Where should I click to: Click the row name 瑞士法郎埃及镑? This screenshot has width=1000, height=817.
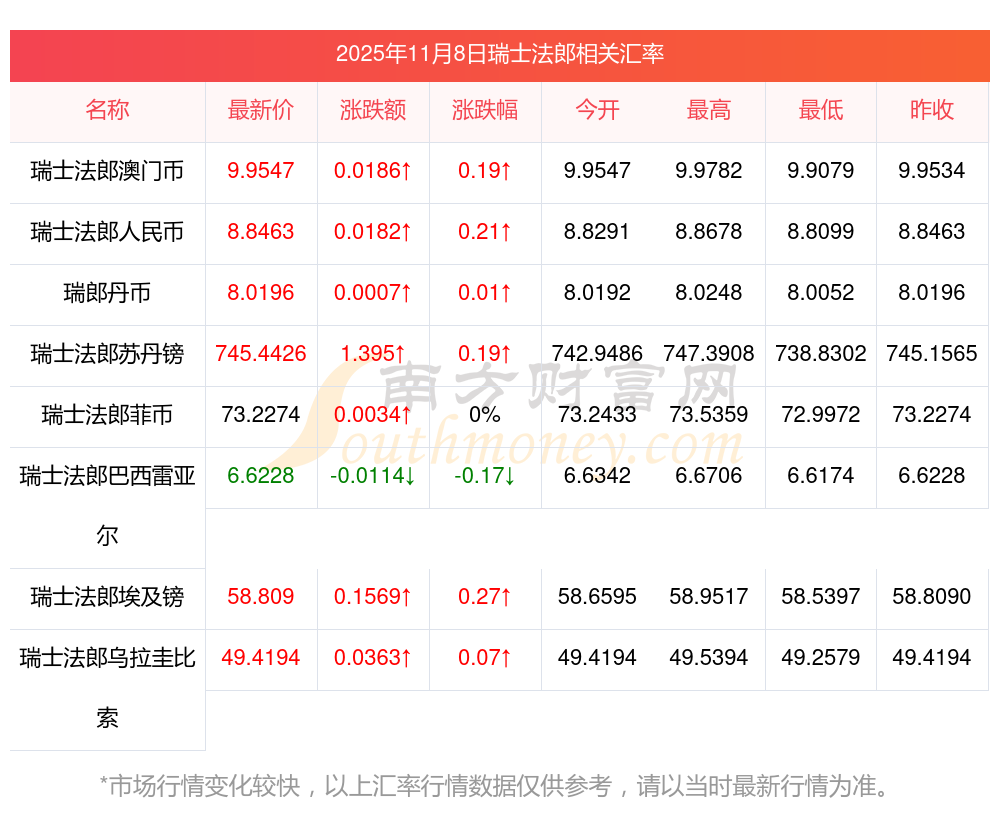tap(107, 597)
